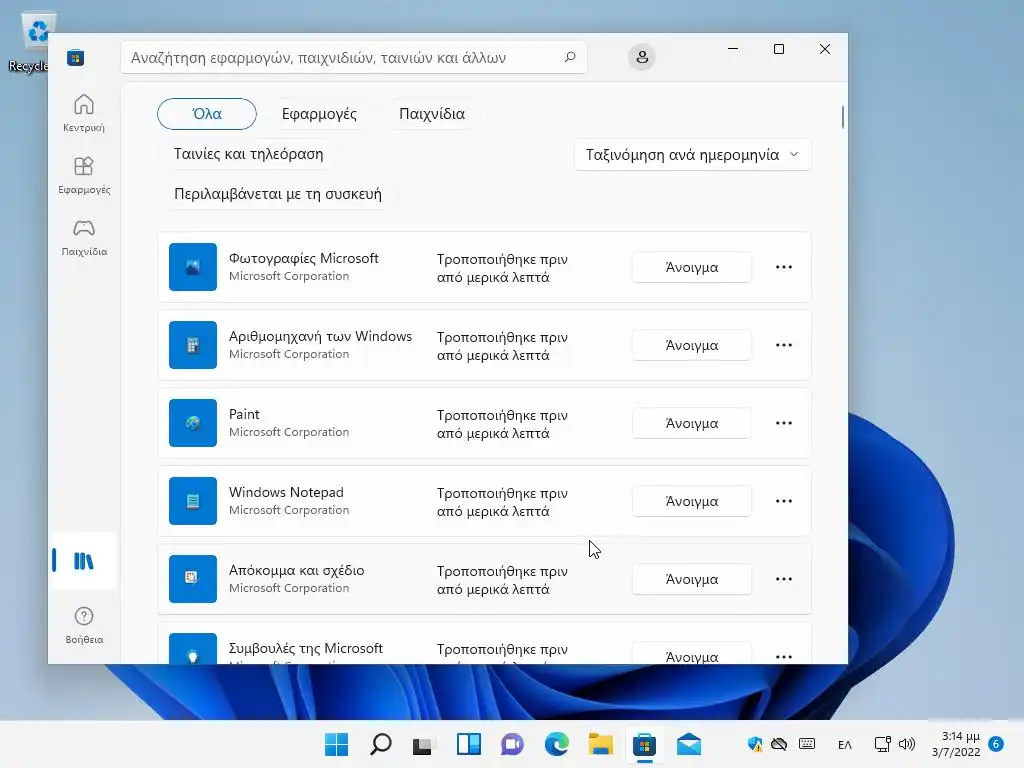
Task: Click the volume speaker tray icon
Action: tap(907, 744)
